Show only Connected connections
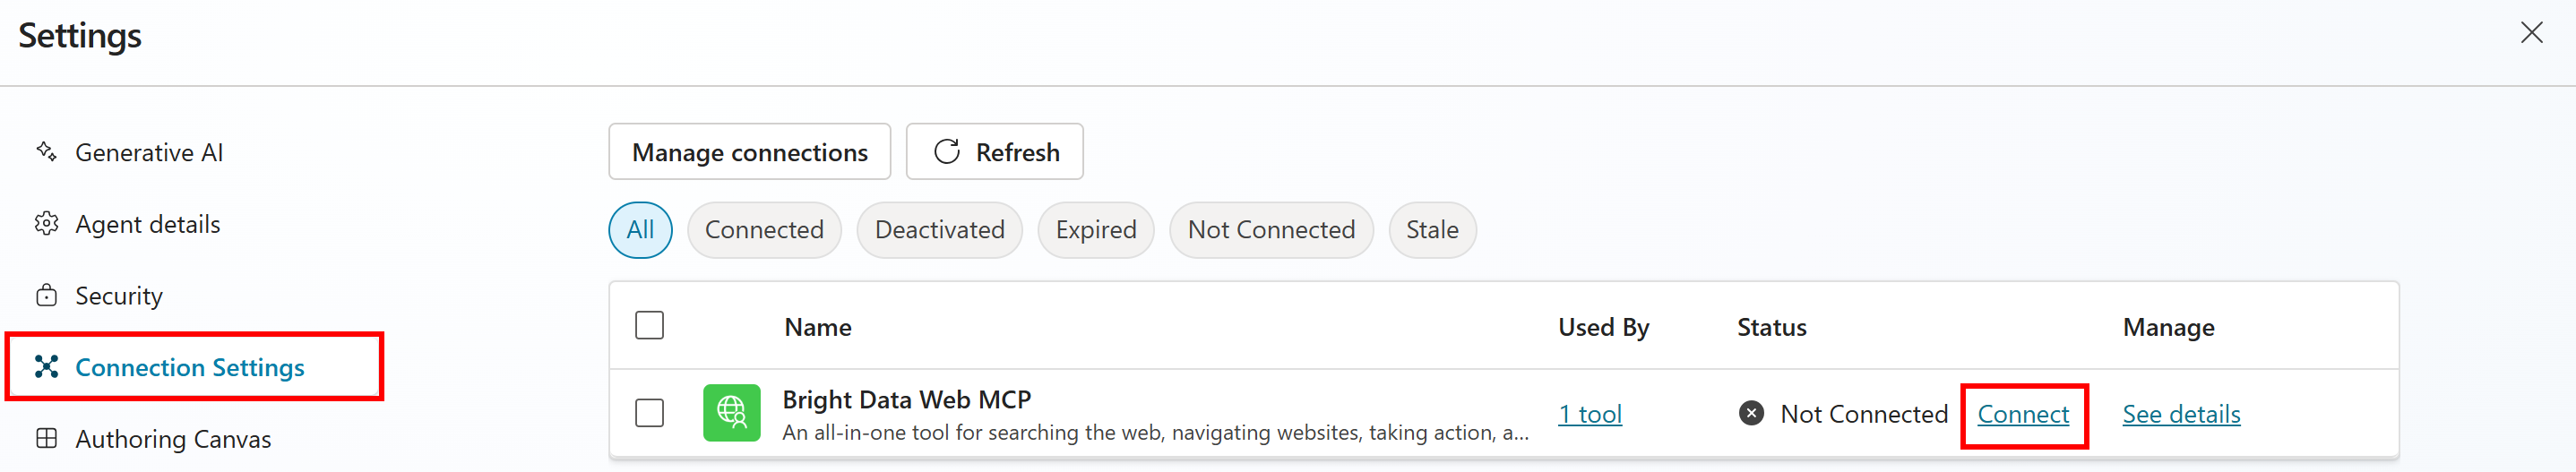The image size is (2576, 472). [764, 230]
